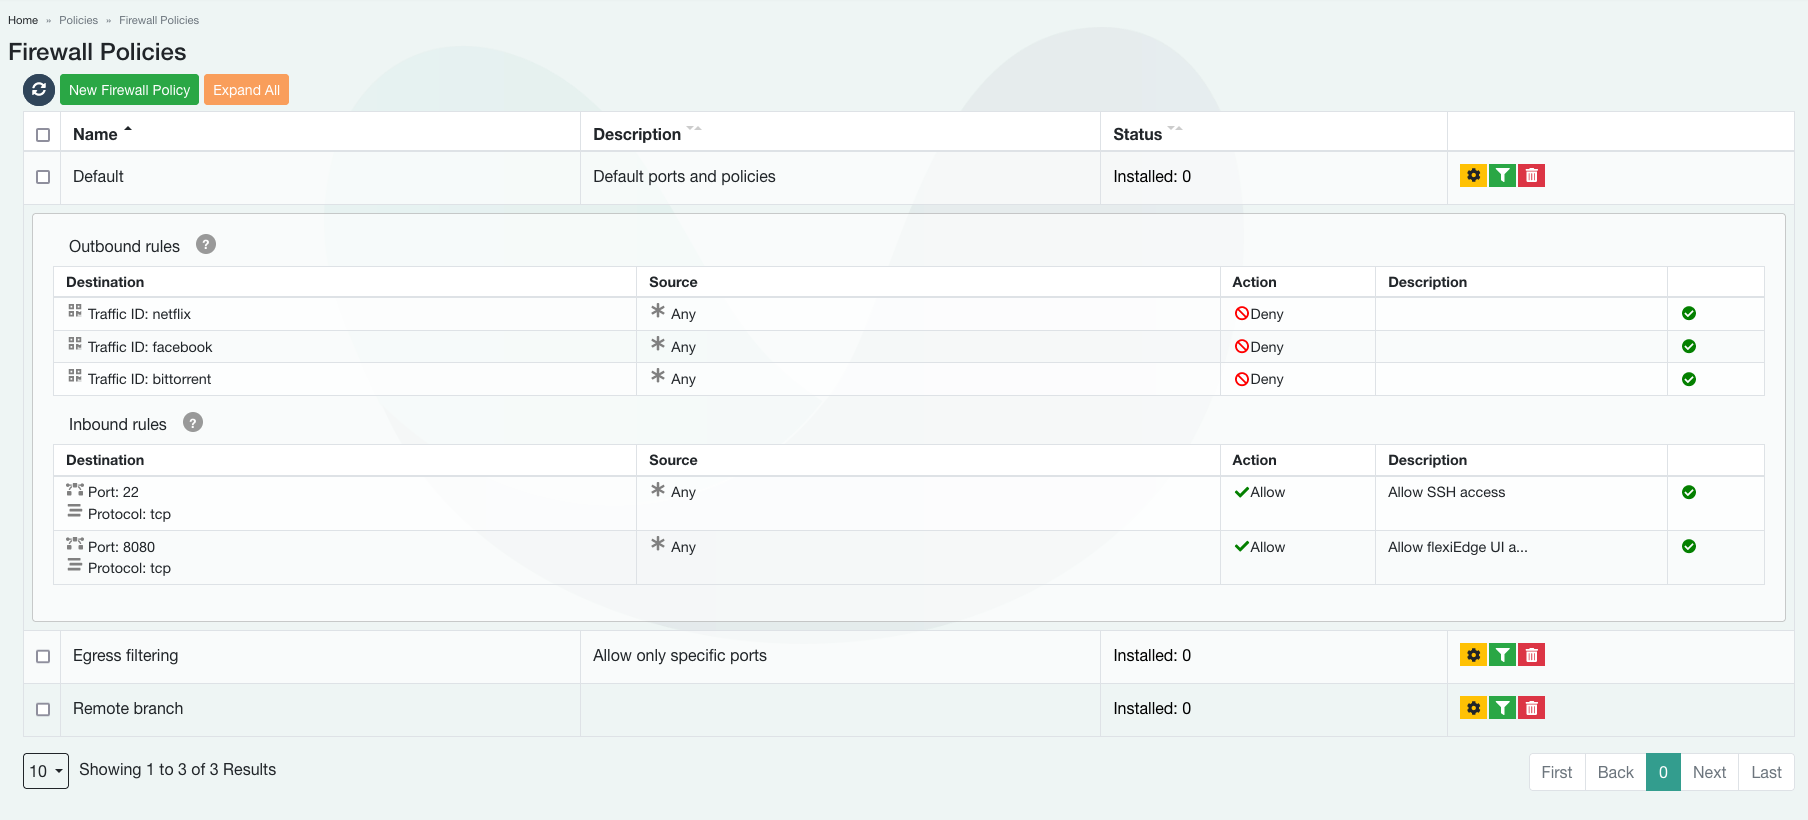Image resolution: width=1808 pixels, height=820 pixels.
Task: Click the Inbound rules help icon
Action: 193,423
